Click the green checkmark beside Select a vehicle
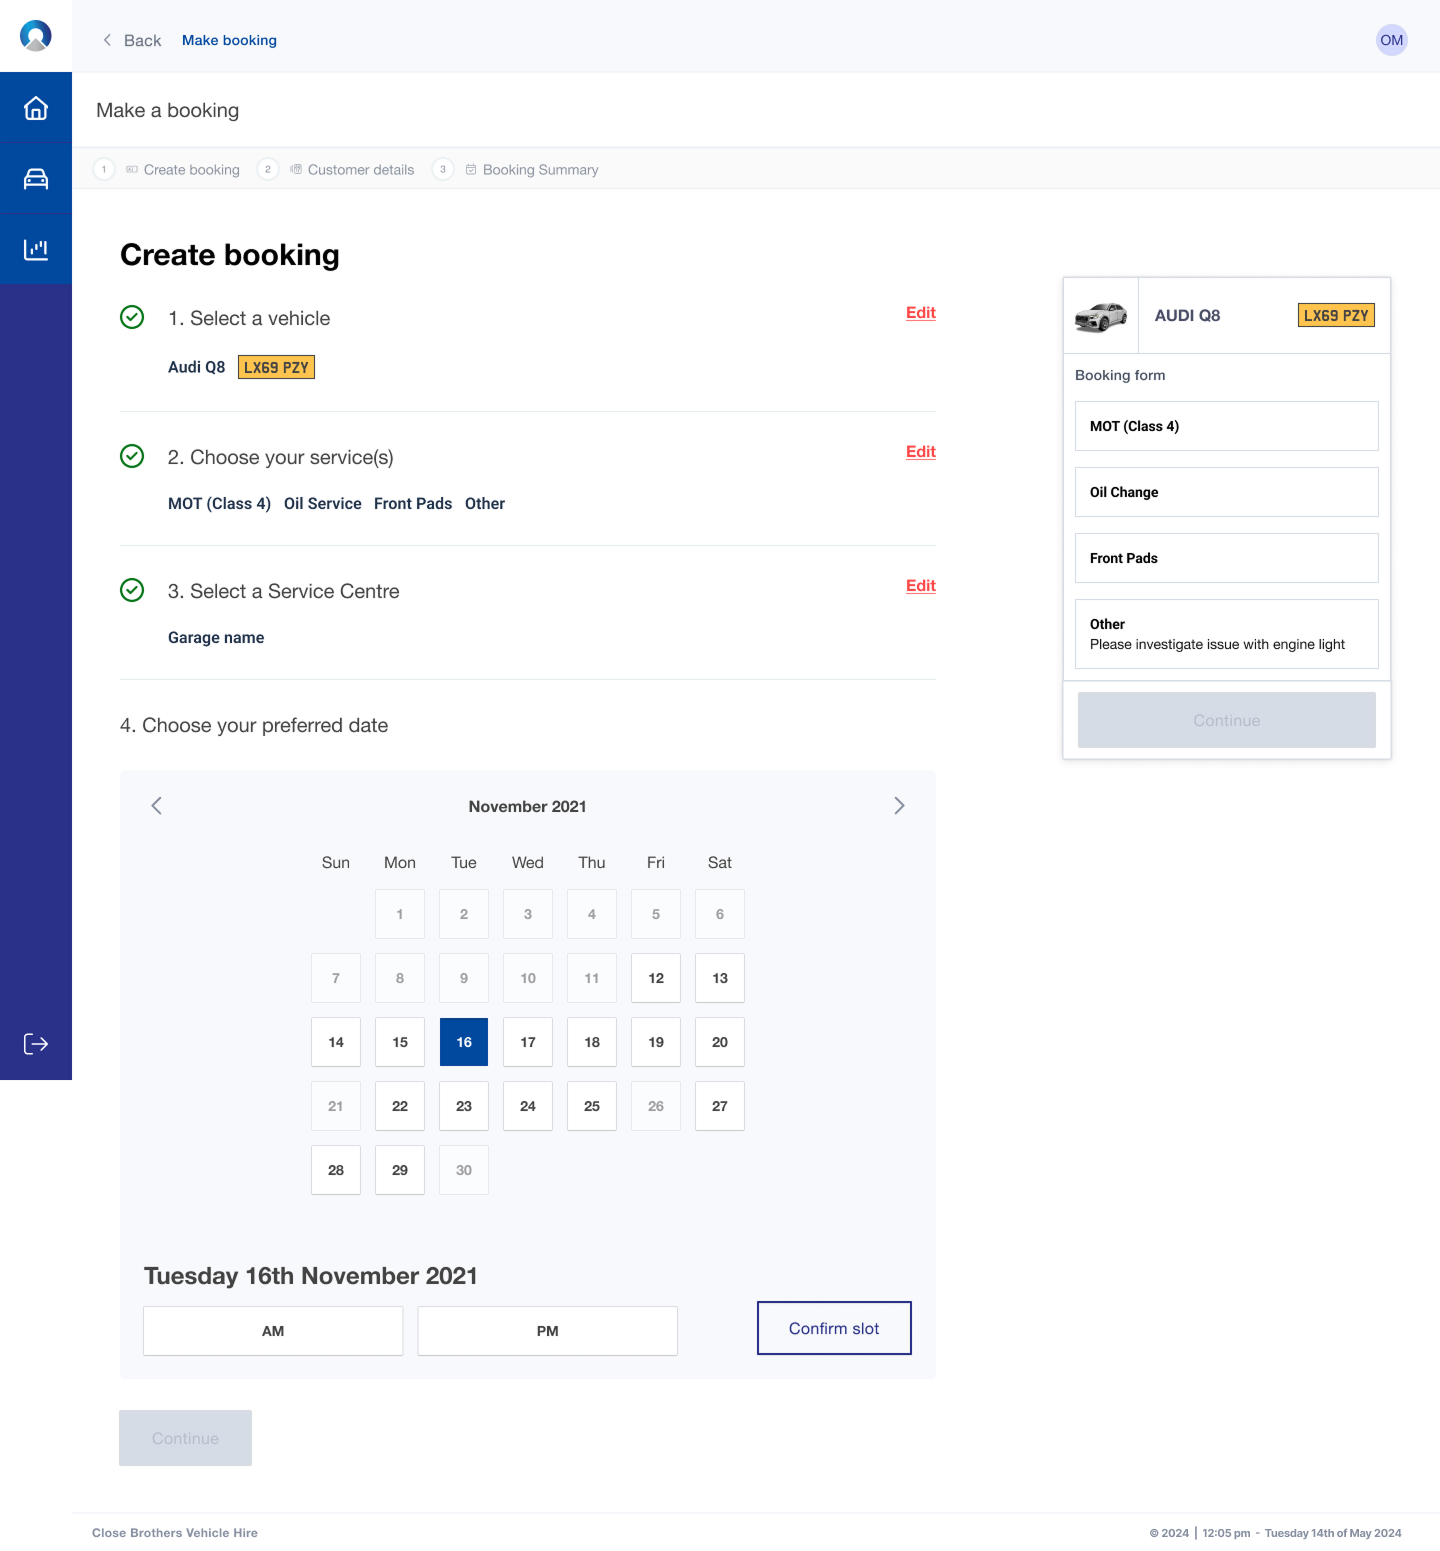This screenshot has width=1440, height=1551. pyautogui.click(x=132, y=318)
